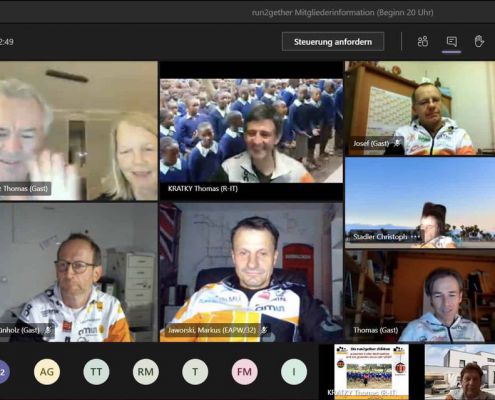
Task: Click KRATKY Thomas video tile
Action: pyautogui.click(x=251, y=131)
